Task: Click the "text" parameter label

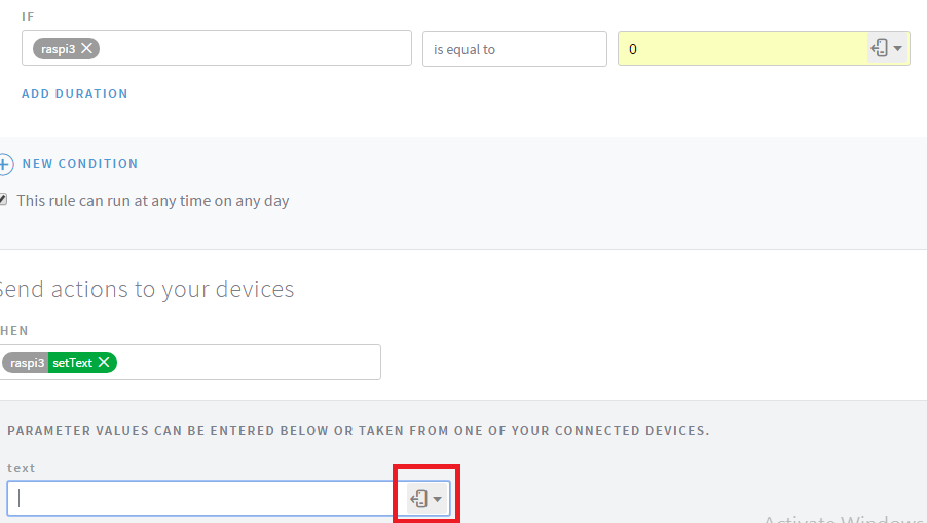Action: [21, 468]
